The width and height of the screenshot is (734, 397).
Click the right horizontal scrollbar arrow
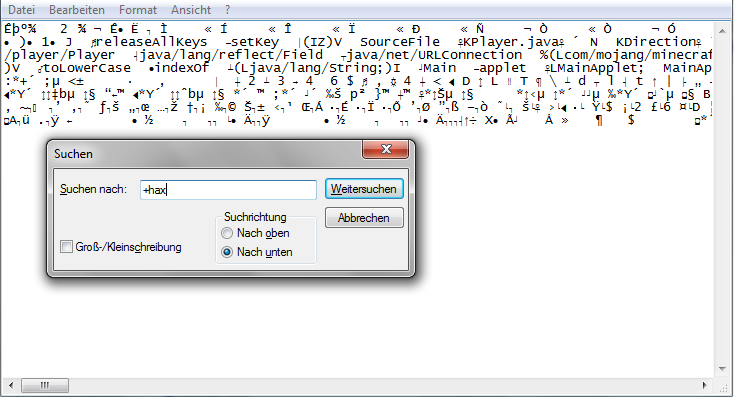pyautogui.click(x=705, y=385)
